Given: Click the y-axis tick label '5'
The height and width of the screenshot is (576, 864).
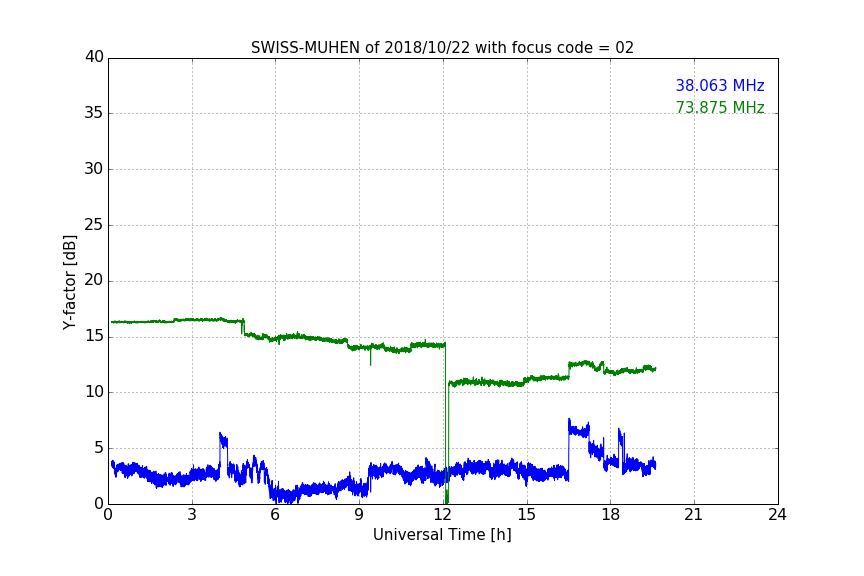Looking at the screenshot, I should point(99,448).
